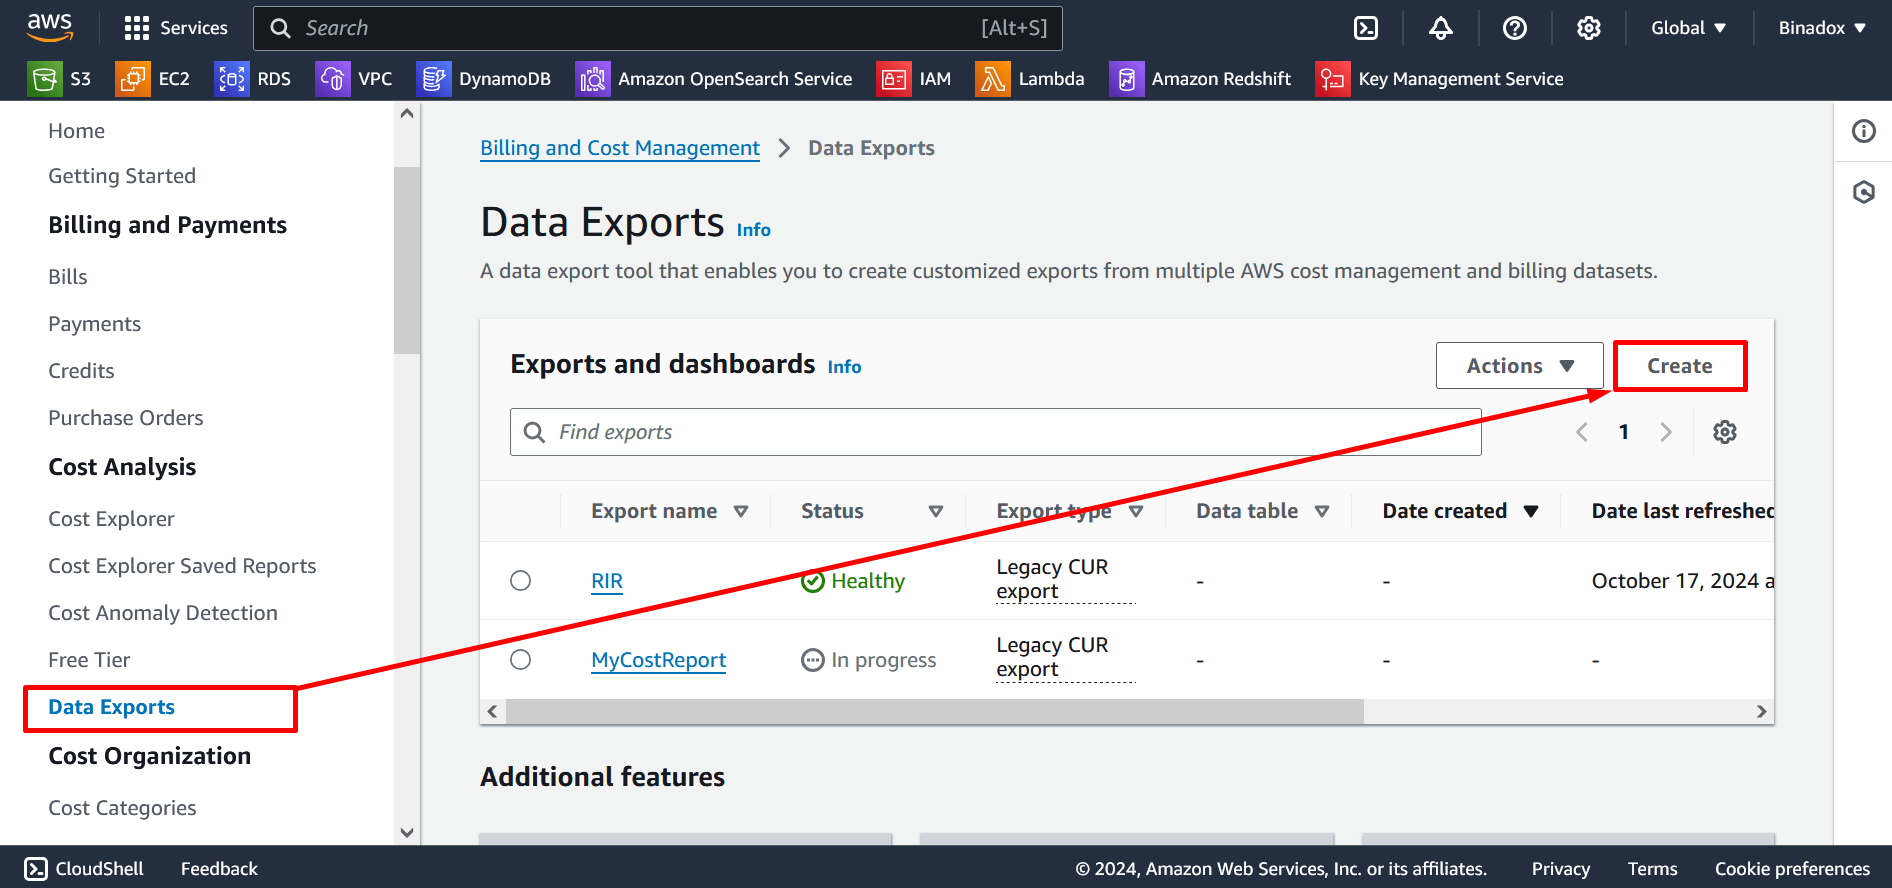Open Data Exports in the sidebar
Screen dimensions: 1892x888
111,707
